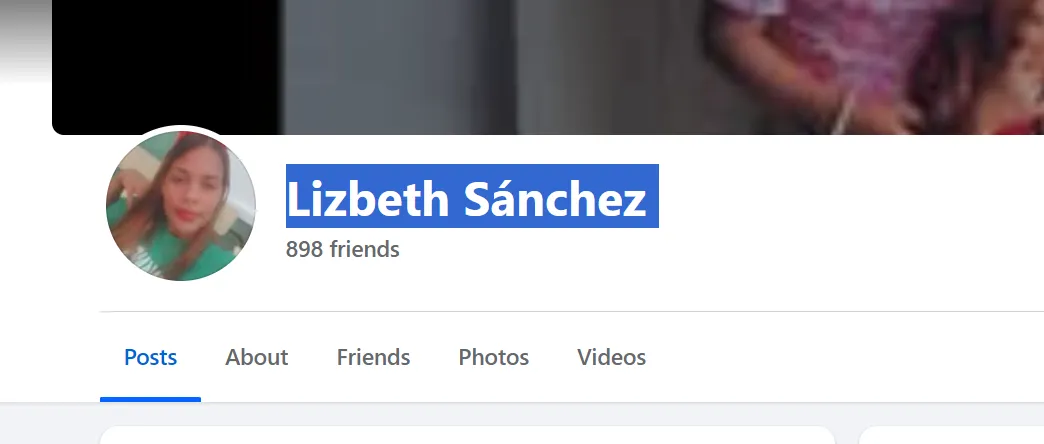Click the first name Lizbeth in the heading

pyautogui.click(x=368, y=198)
